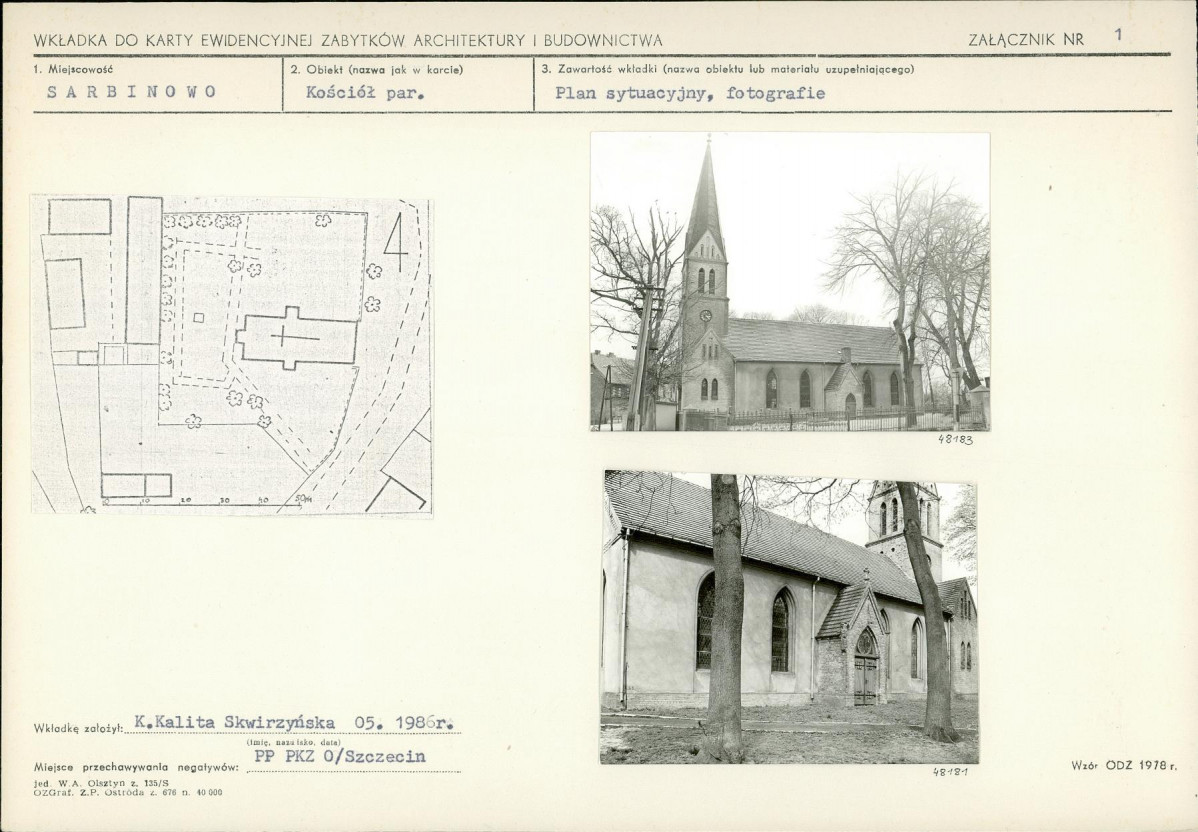Select the SARBINOWO locality field

131,92
